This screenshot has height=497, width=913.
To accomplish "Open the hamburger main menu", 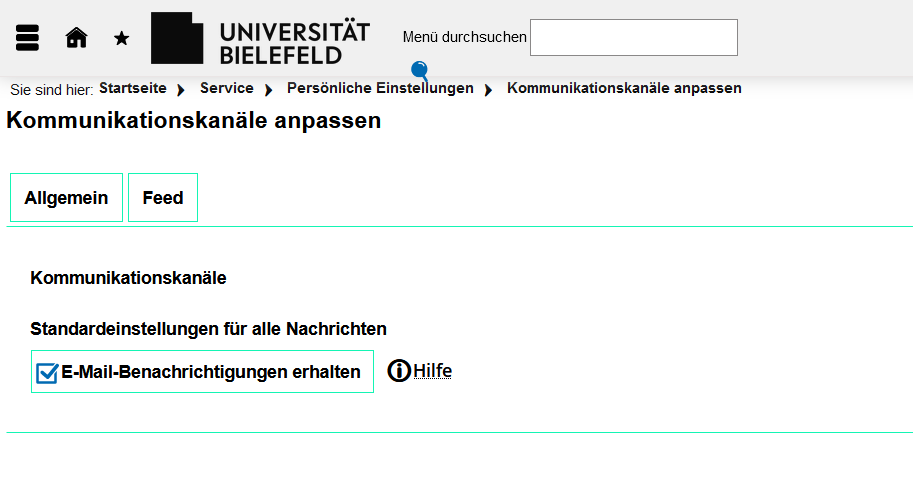I will pyautogui.click(x=27, y=38).
